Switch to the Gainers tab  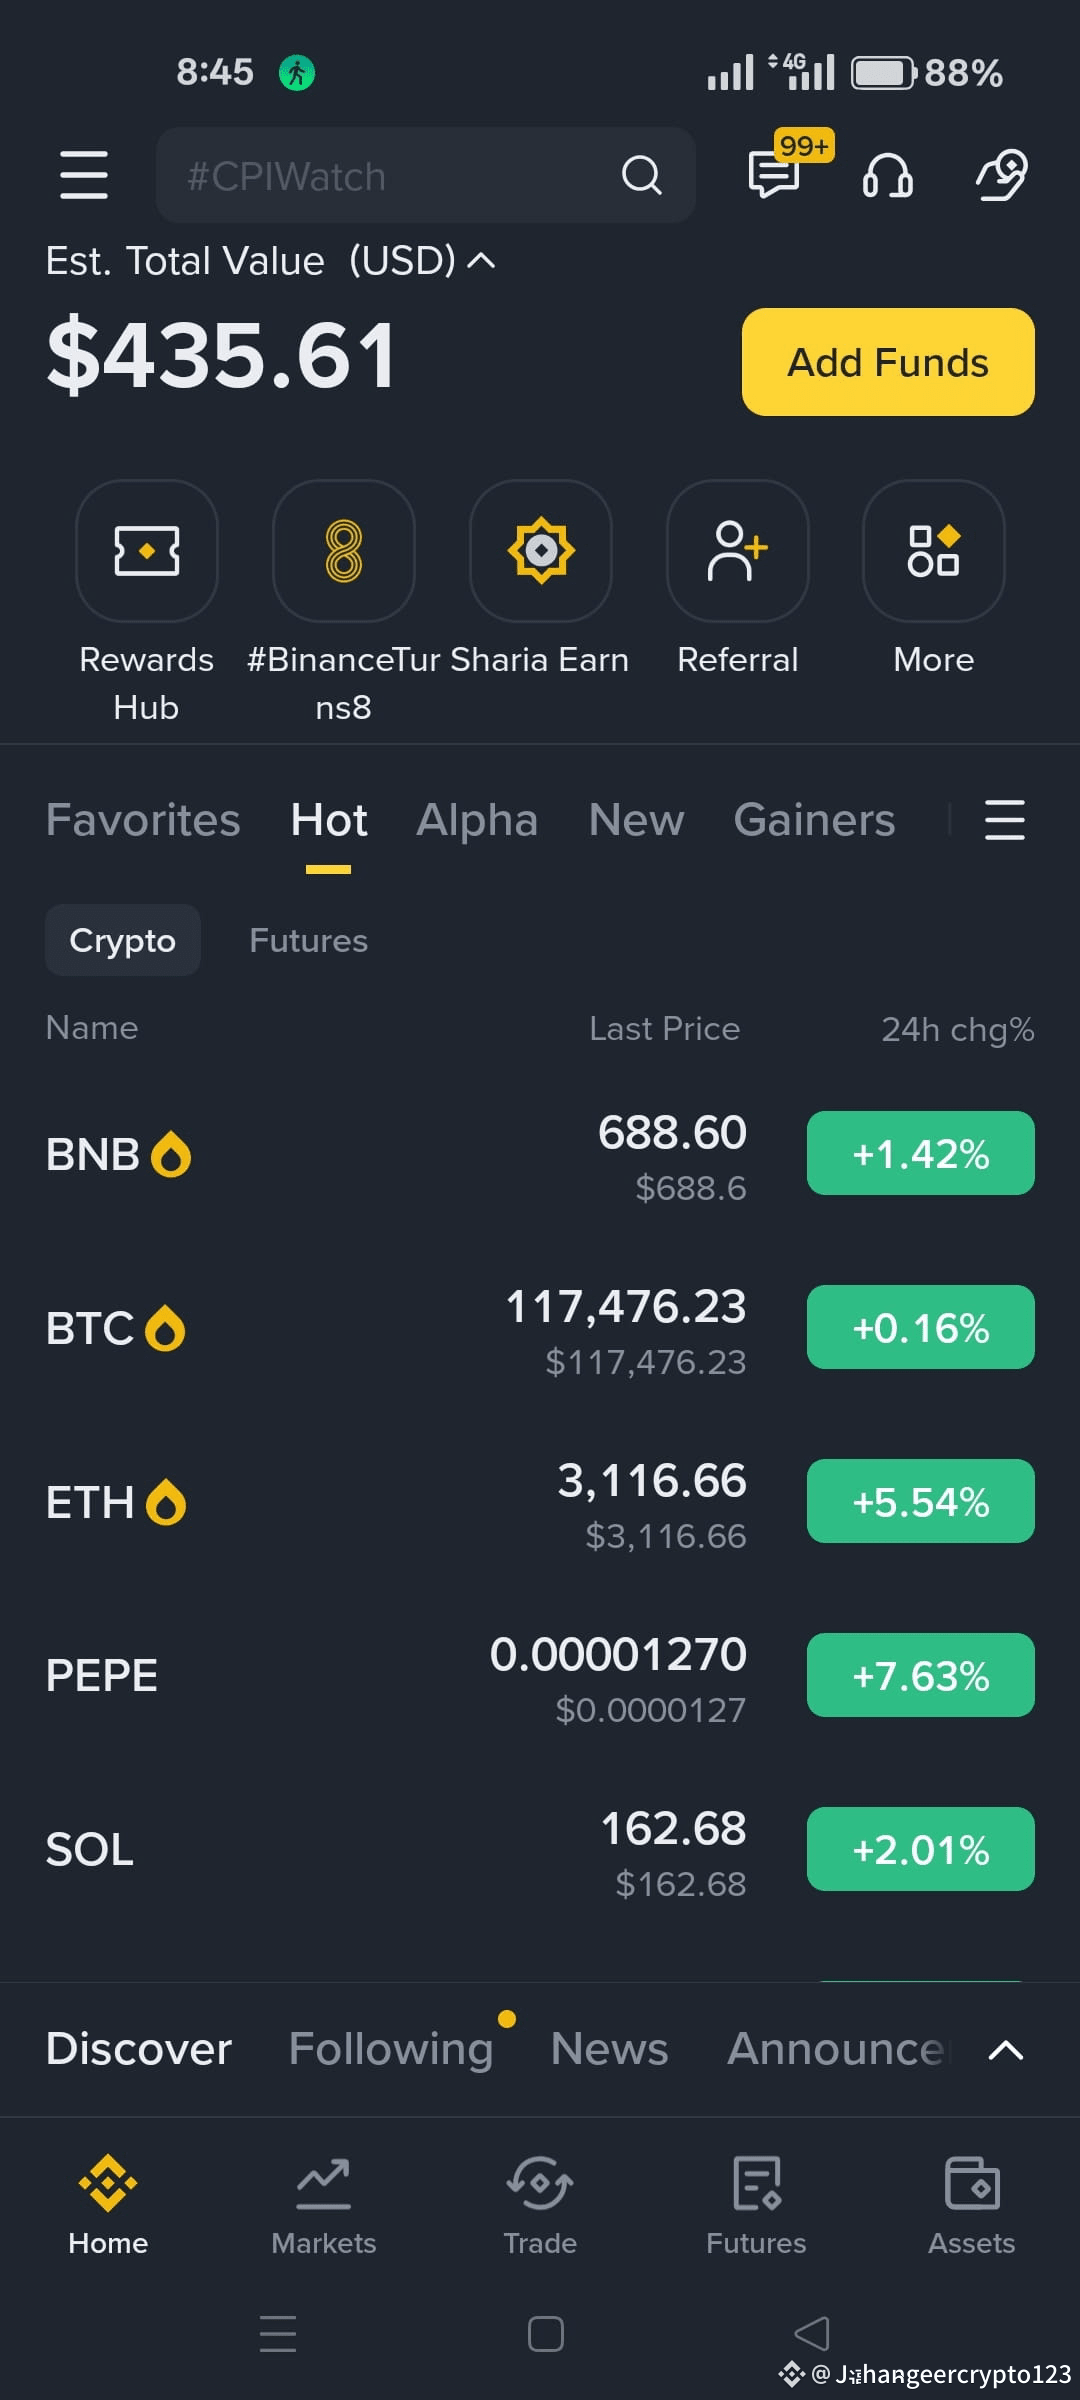[814, 820]
